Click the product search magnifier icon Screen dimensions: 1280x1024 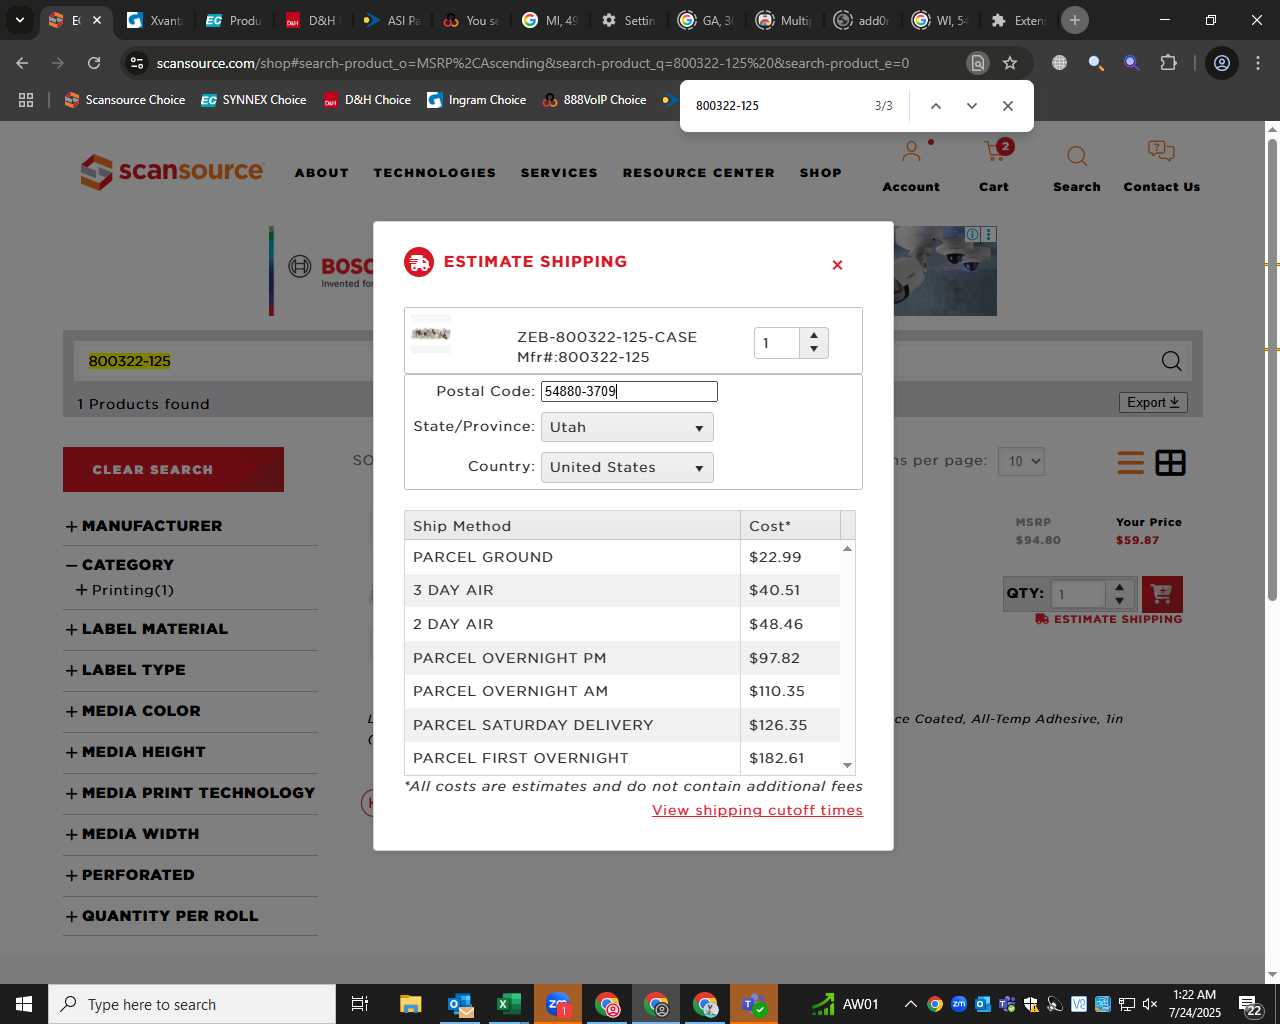(x=1172, y=361)
